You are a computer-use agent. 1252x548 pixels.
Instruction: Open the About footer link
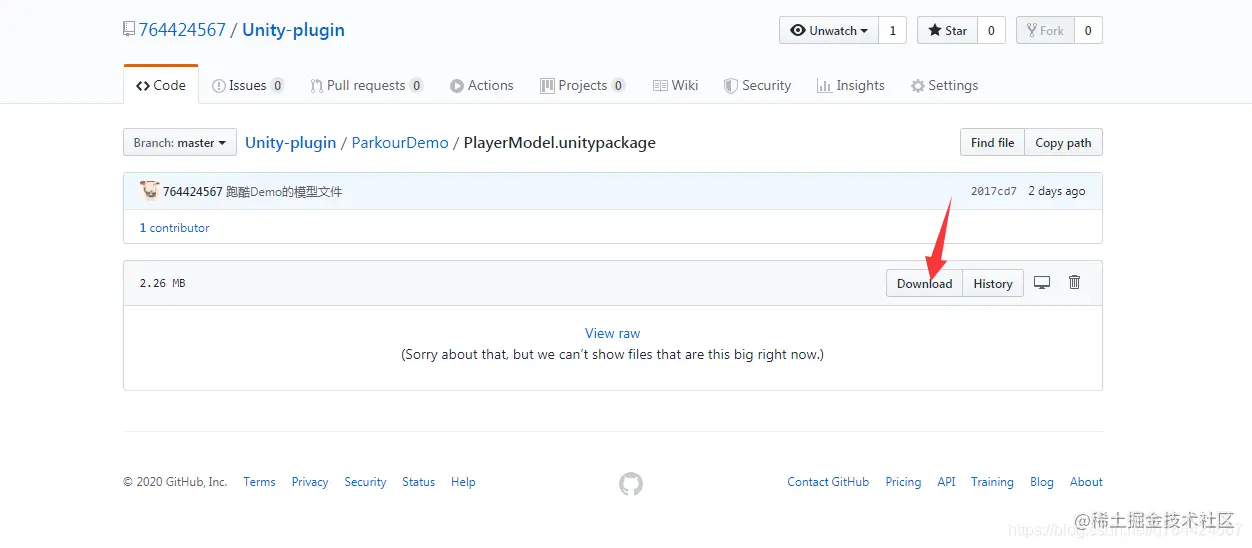point(1086,482)
